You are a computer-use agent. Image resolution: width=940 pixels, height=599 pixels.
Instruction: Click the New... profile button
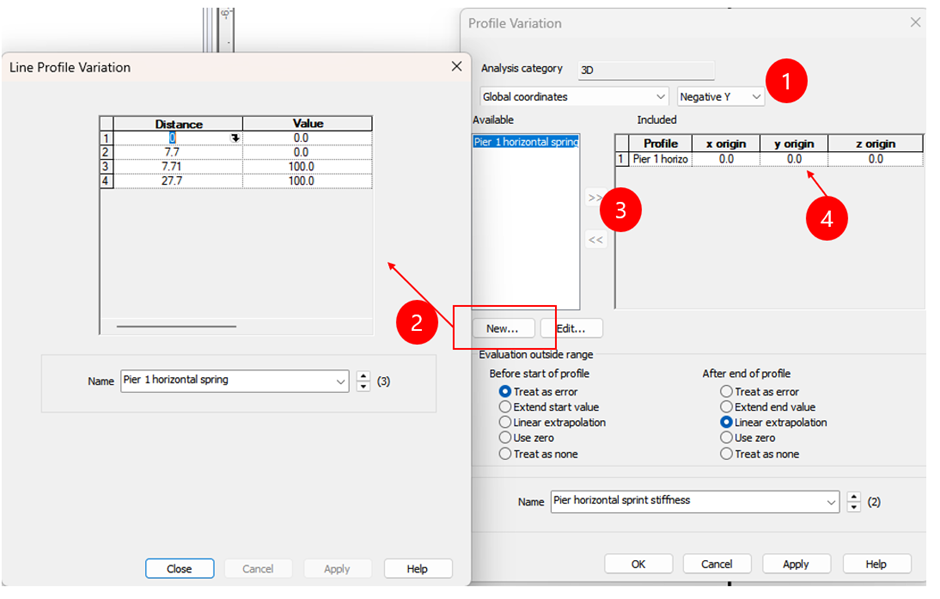coord(502,328)
